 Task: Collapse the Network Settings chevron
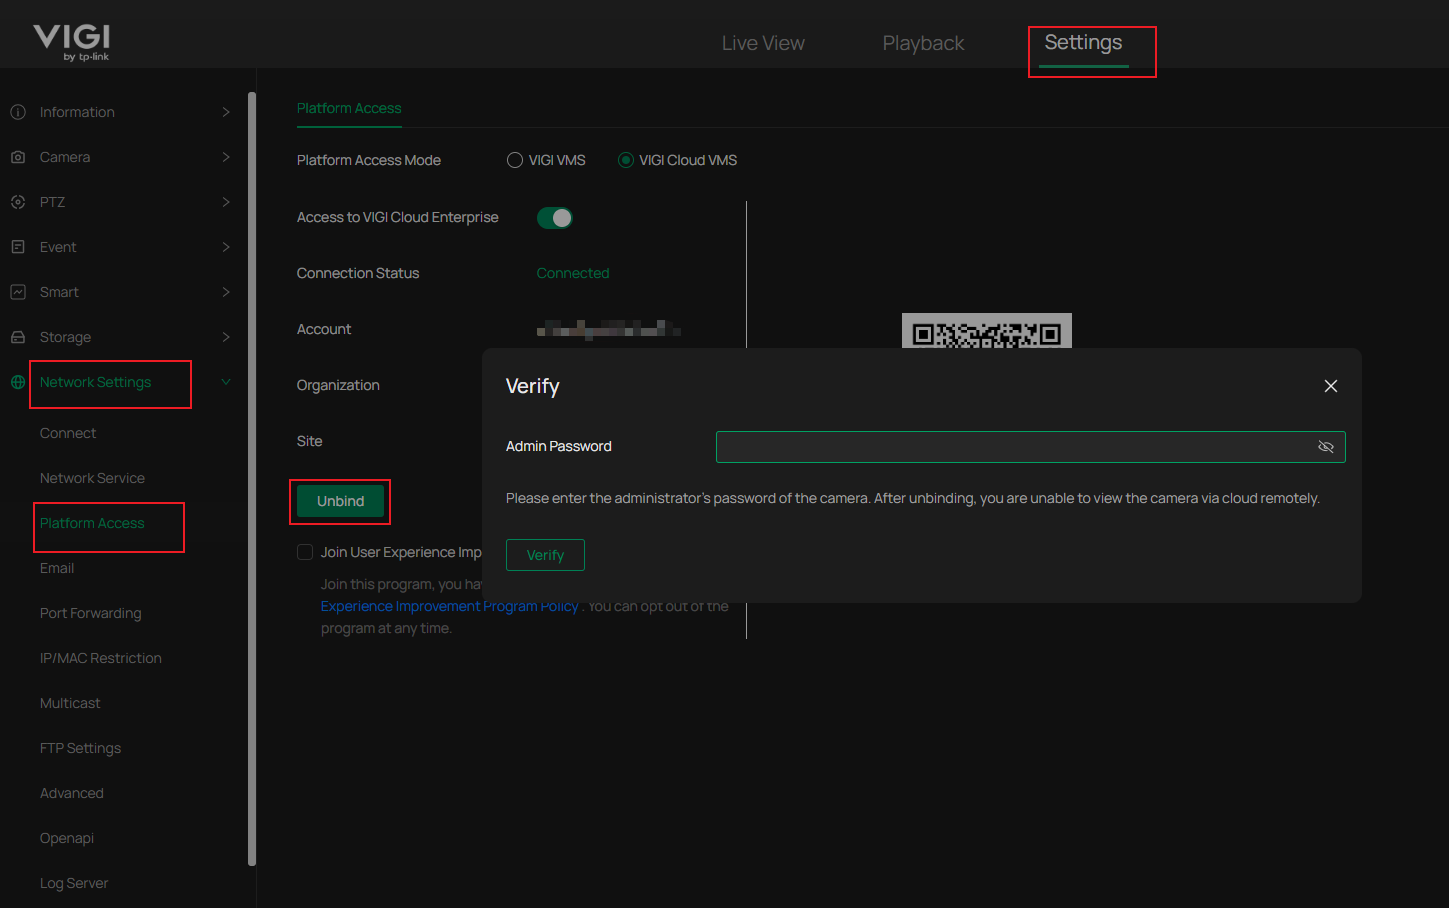[x=226, y=382]
